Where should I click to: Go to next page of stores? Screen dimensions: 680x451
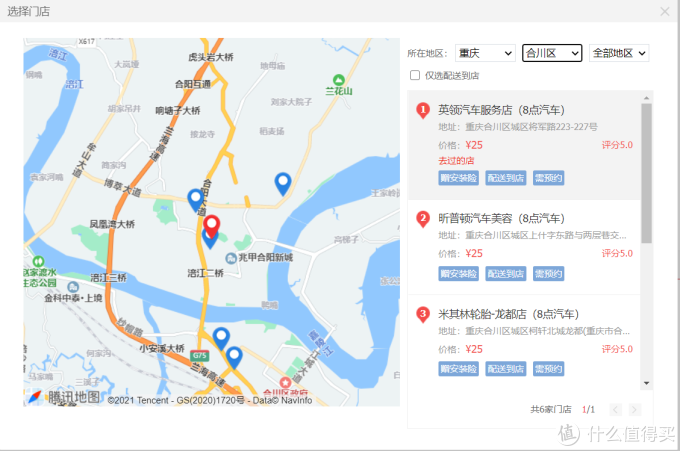tap(634, 409)
